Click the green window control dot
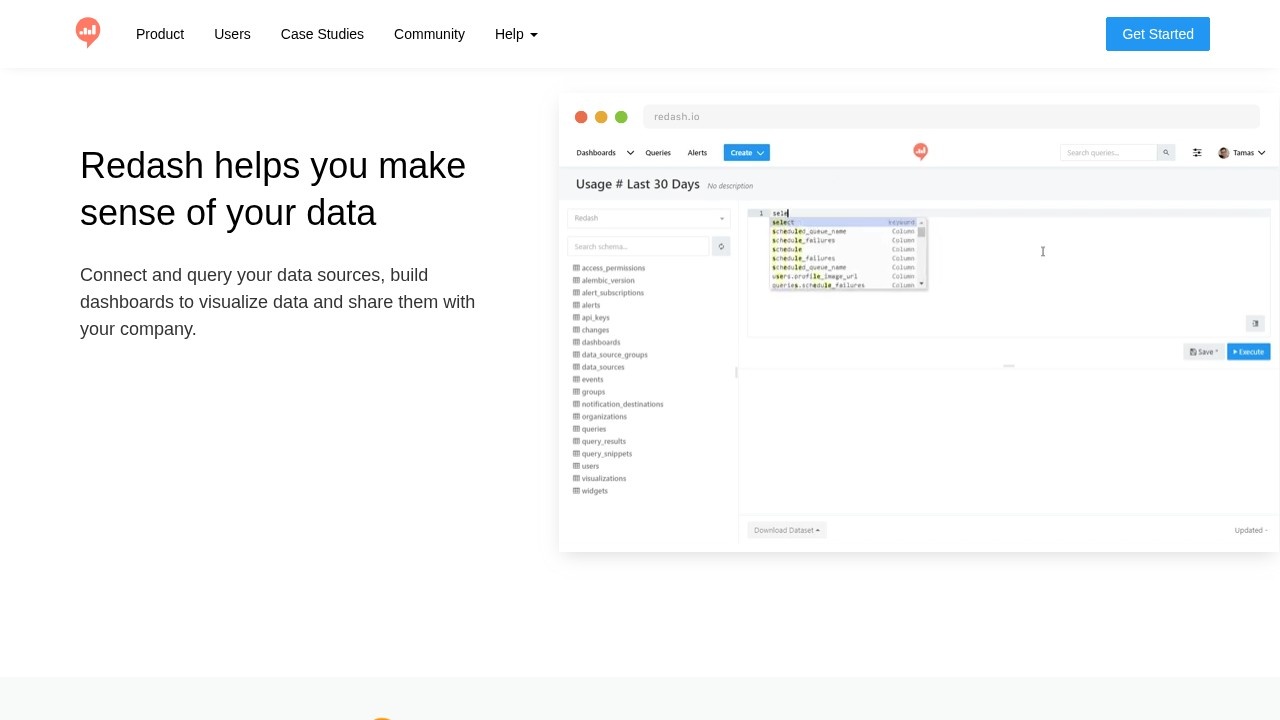The width and height of the screenshot is (1280, 720). [x=621, y=117]
